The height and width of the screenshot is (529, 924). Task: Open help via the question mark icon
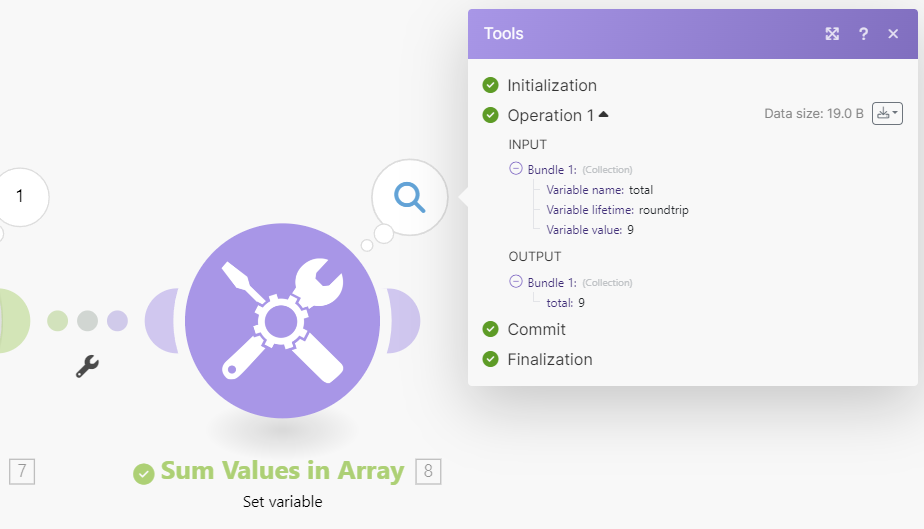863,34
